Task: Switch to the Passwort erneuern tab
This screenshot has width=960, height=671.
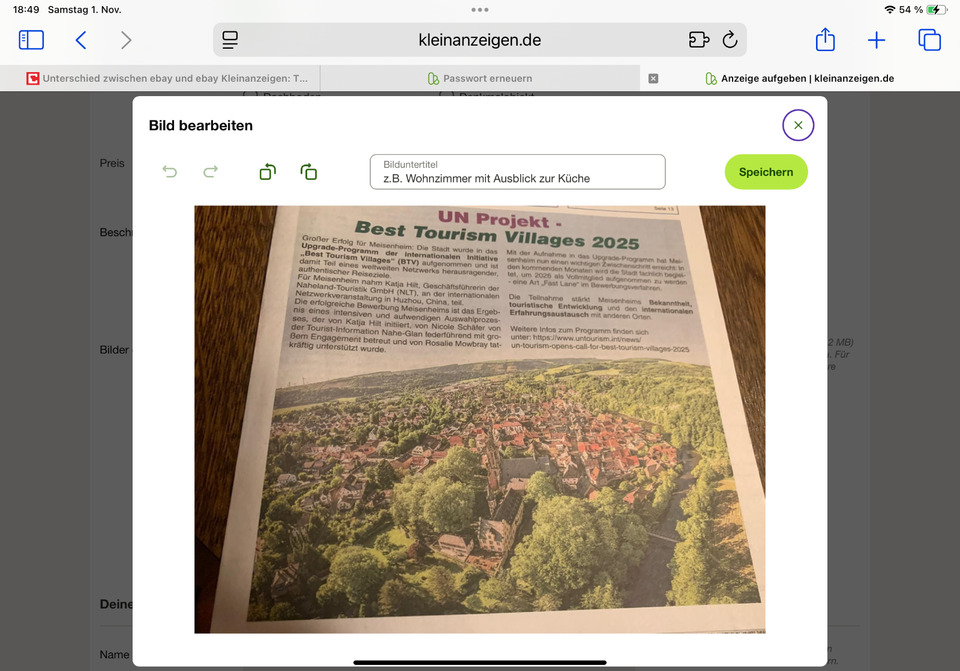Action: (x=480, y=78)
